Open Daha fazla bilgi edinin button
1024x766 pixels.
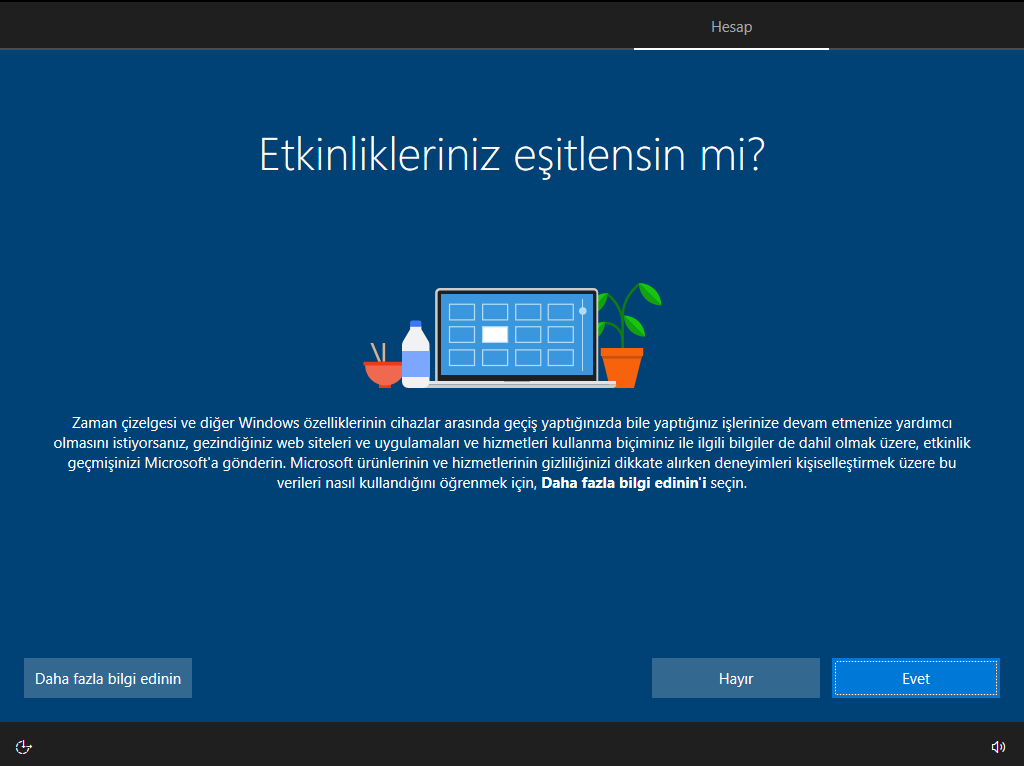click(x=108, y=678)
